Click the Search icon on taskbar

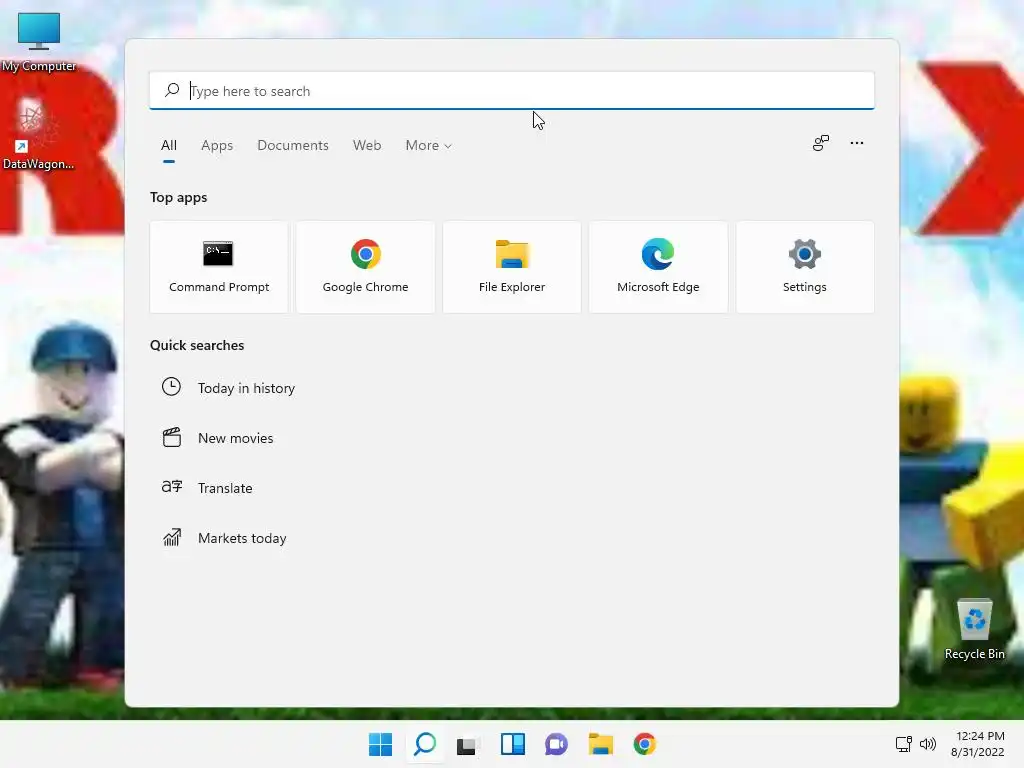coord(425,744)
